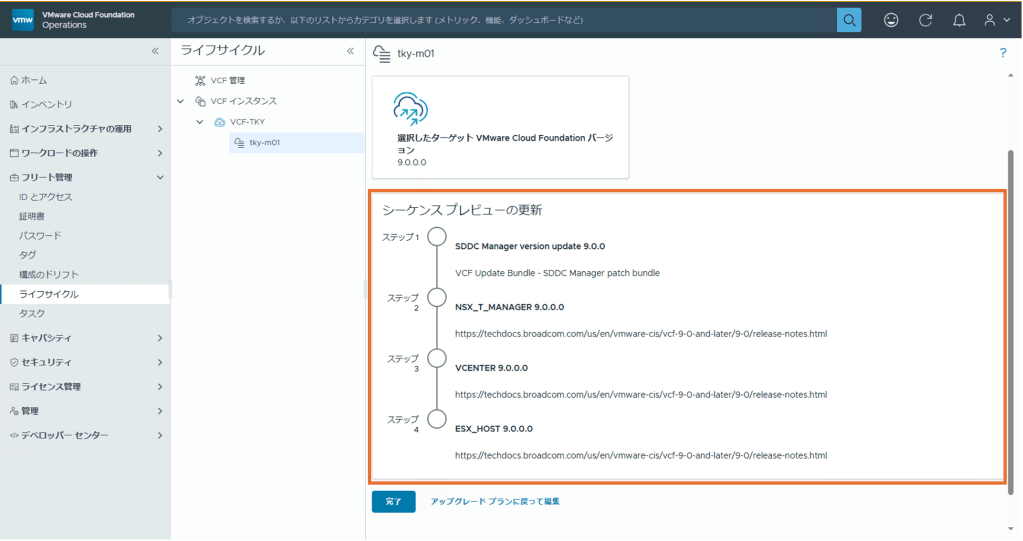Click ステップ 4 timeline circle
Image resolution: width=1023 pixels, height=541 pixels.
[437, 419]
